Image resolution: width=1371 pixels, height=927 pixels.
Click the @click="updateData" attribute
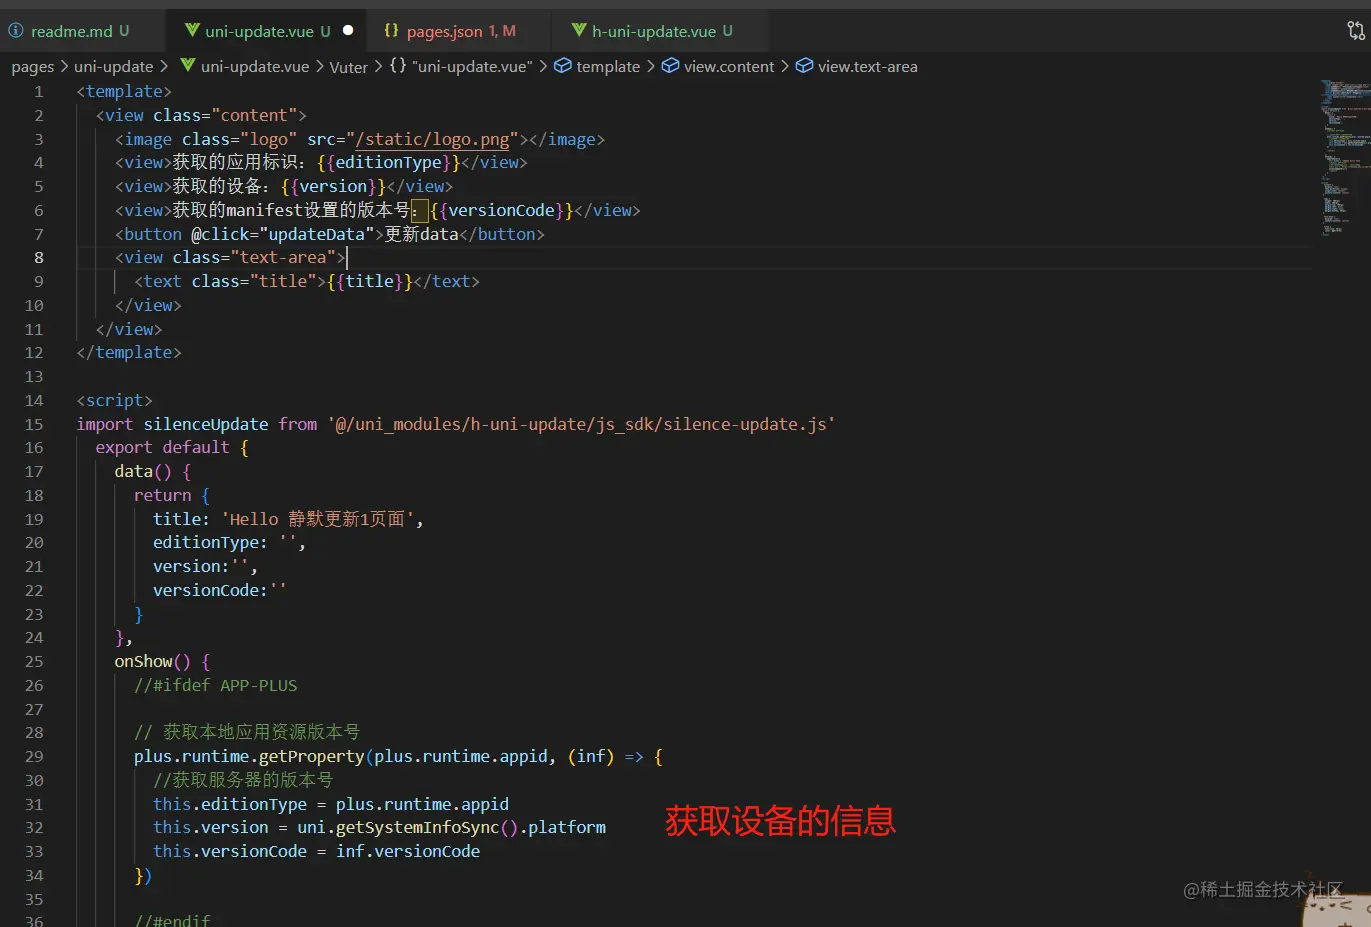click(x=283, y=234)
